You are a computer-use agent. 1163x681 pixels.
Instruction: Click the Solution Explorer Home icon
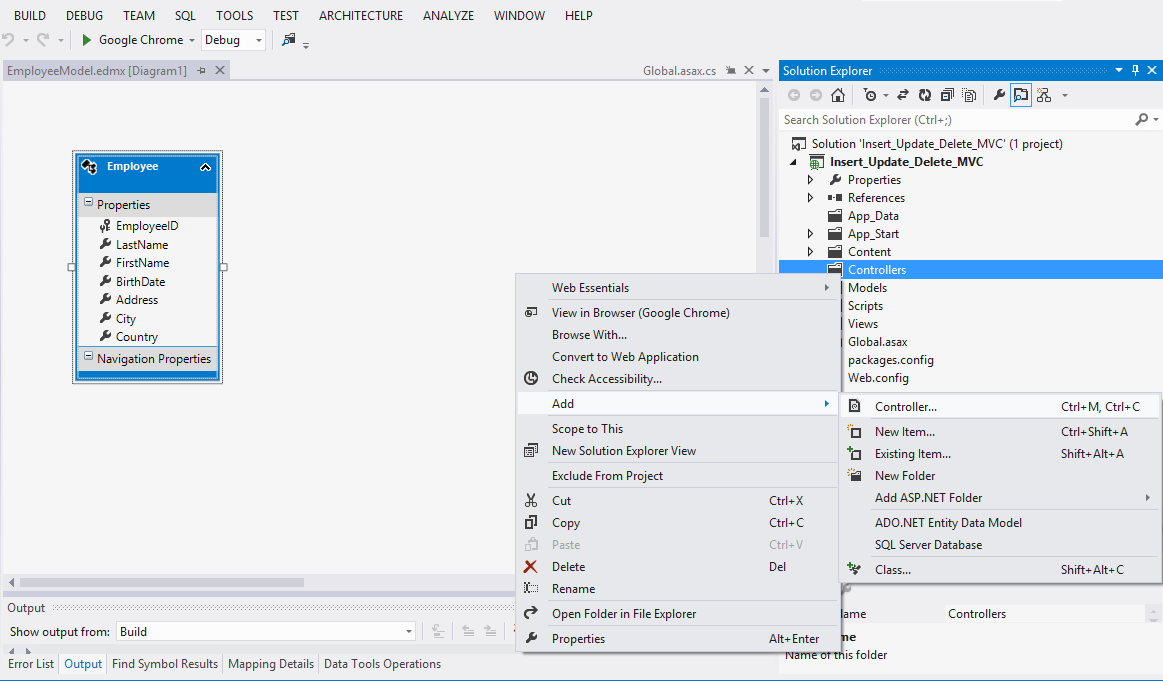tap(838, 94)
